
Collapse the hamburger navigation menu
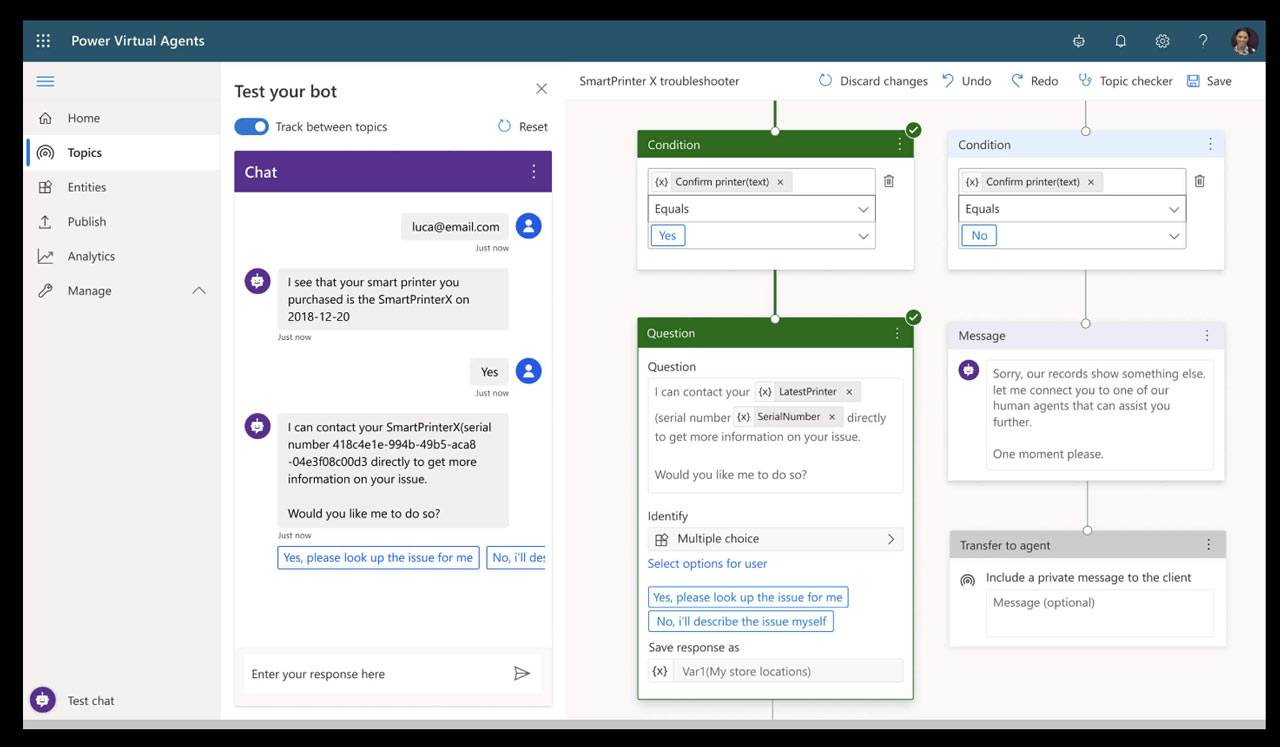coord(45,82)
